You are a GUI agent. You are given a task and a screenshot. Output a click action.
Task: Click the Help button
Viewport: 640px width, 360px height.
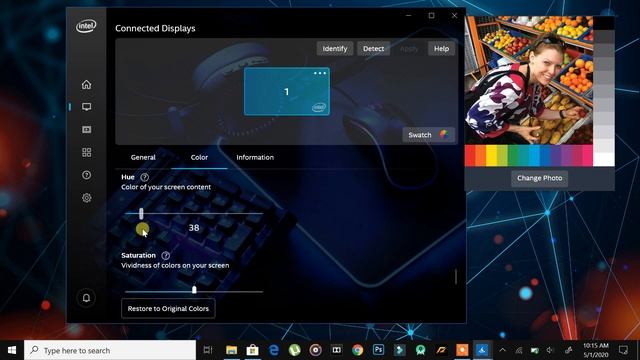441,49
